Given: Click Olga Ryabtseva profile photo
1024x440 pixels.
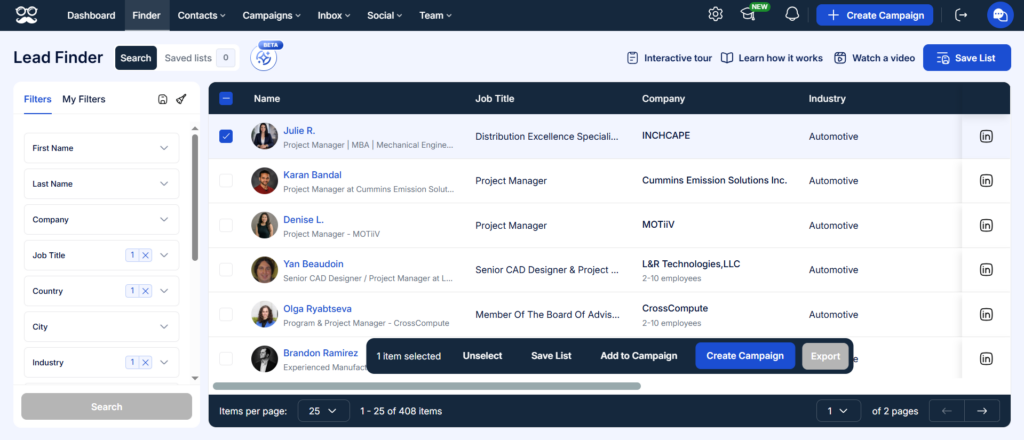Looking at the screenshot, I should pos(264,314).
